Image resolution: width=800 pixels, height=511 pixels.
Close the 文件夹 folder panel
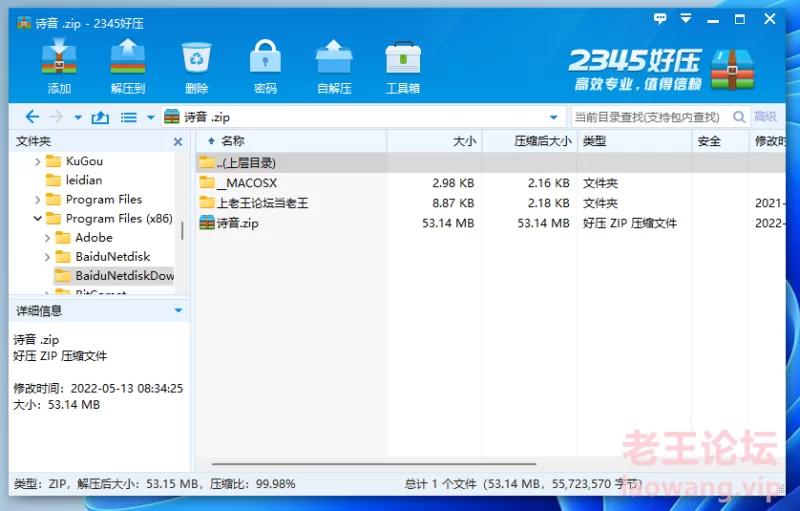click(178, 142)
